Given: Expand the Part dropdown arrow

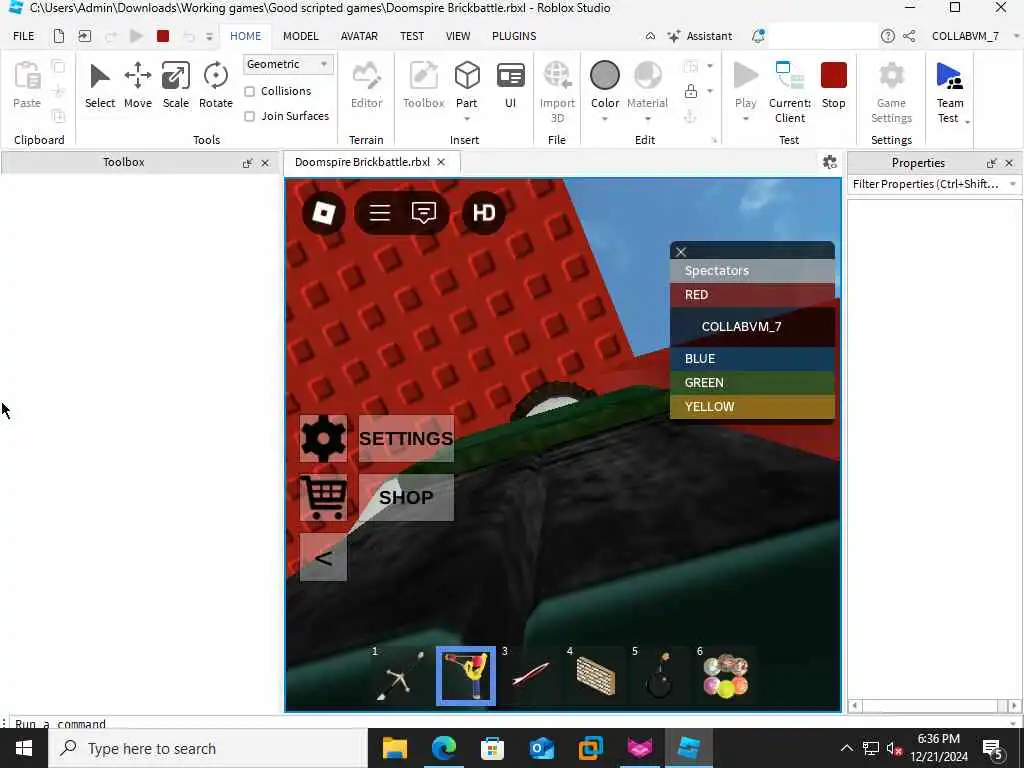Looking at the screenshot, I should click(466, 119).
